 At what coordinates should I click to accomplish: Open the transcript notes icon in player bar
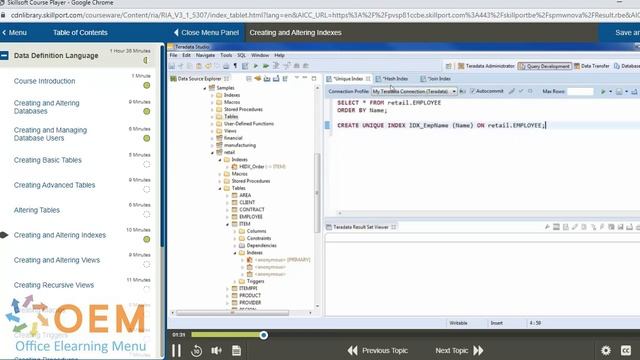(236, 350)
